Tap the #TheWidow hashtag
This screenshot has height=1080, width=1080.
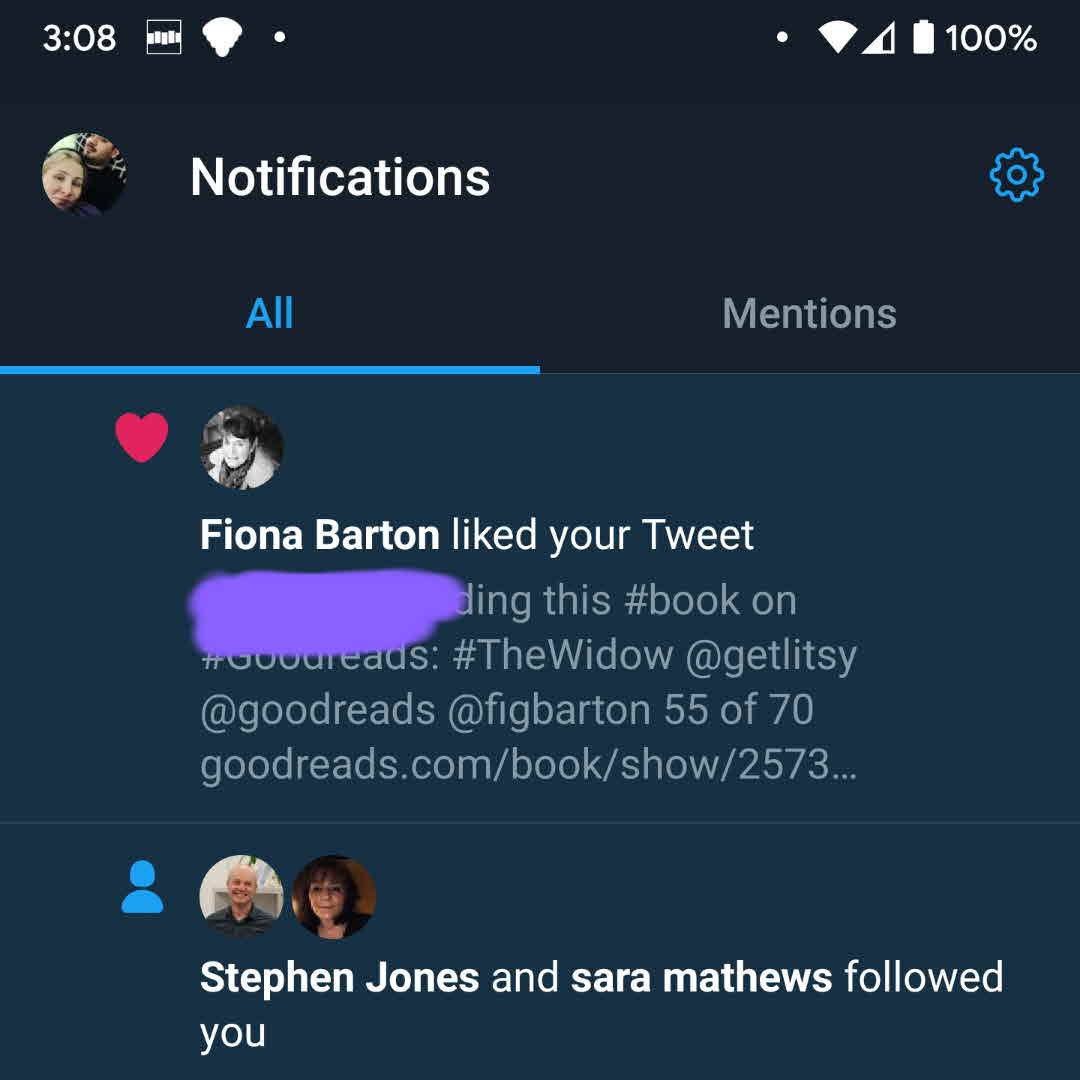[x=563, y=655]
